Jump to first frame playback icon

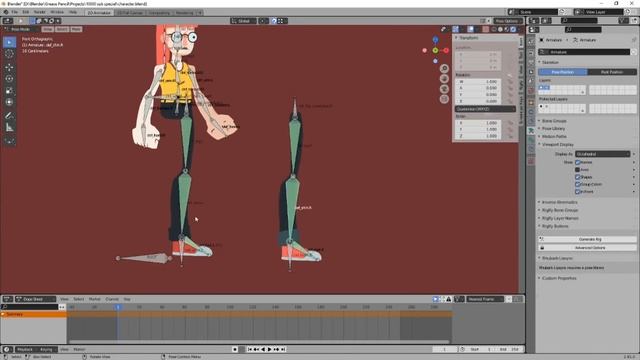coord(250,349)
